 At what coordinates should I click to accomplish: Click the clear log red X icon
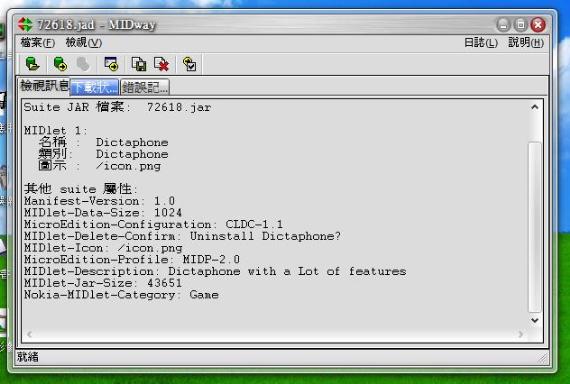coord(161,64)
